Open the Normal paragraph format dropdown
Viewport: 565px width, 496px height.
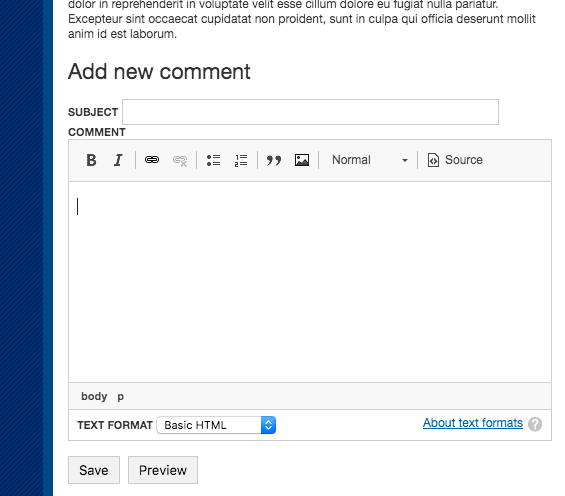tap(368, 160)
